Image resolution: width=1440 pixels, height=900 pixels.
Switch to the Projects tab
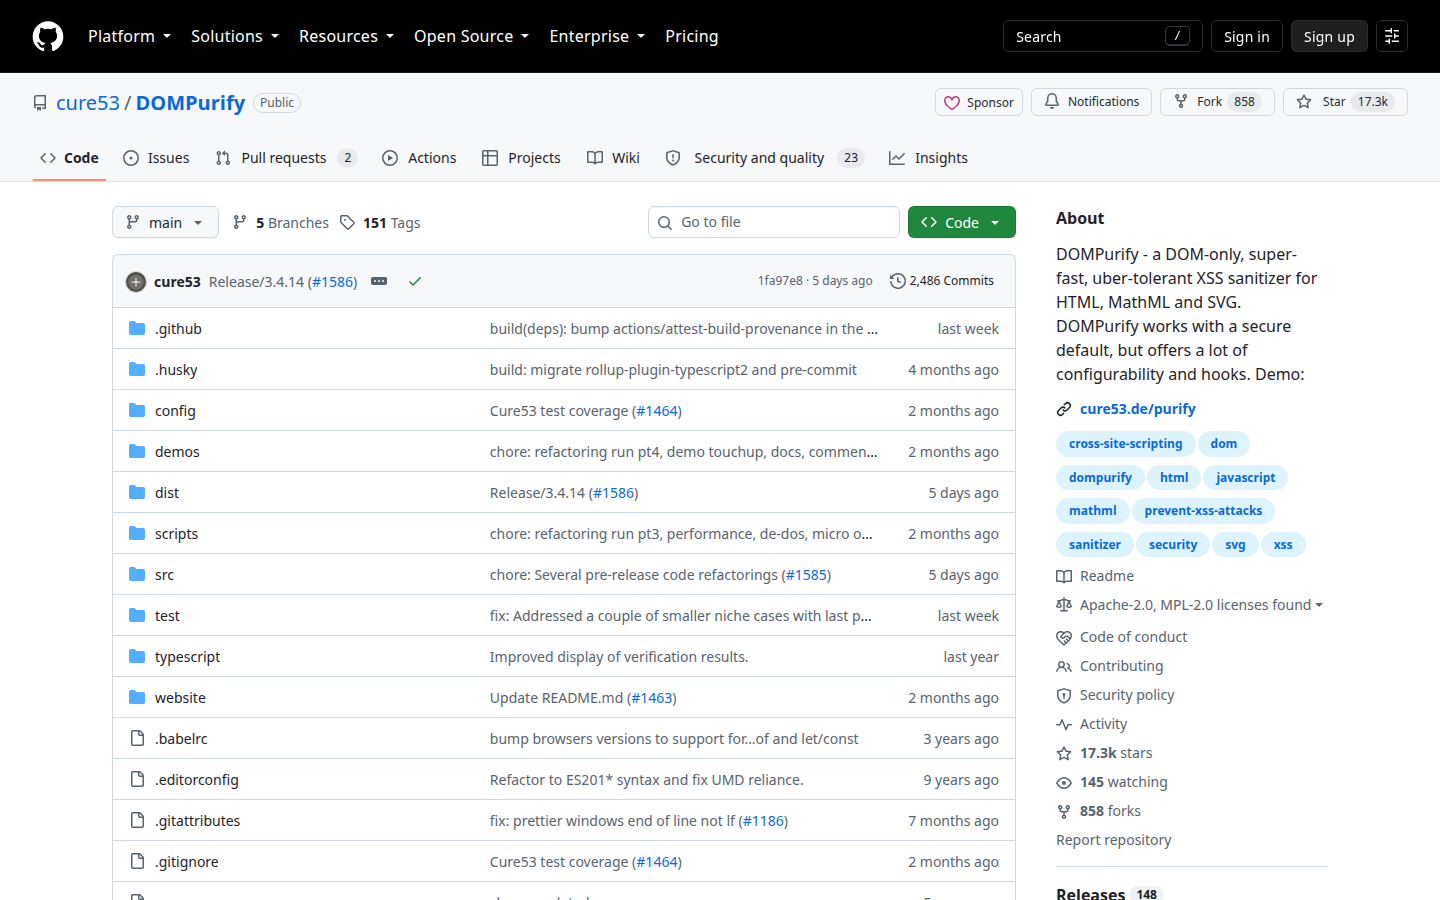pyautogui.click(x=521, y=158)
